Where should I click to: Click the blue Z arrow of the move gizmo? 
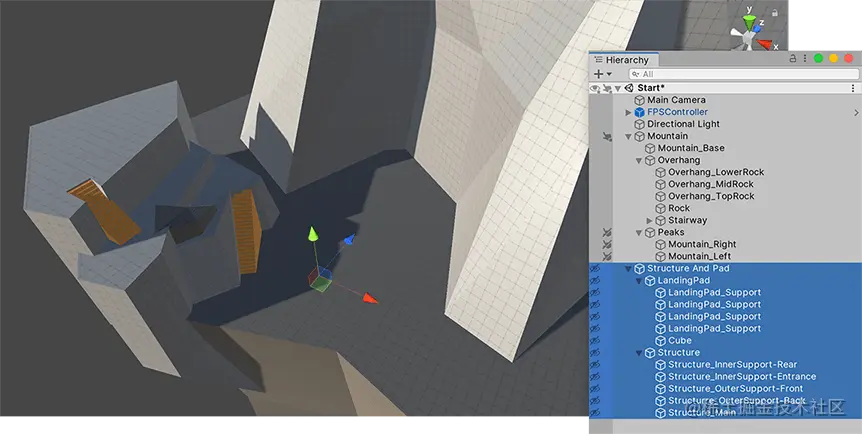click(349, 239)
